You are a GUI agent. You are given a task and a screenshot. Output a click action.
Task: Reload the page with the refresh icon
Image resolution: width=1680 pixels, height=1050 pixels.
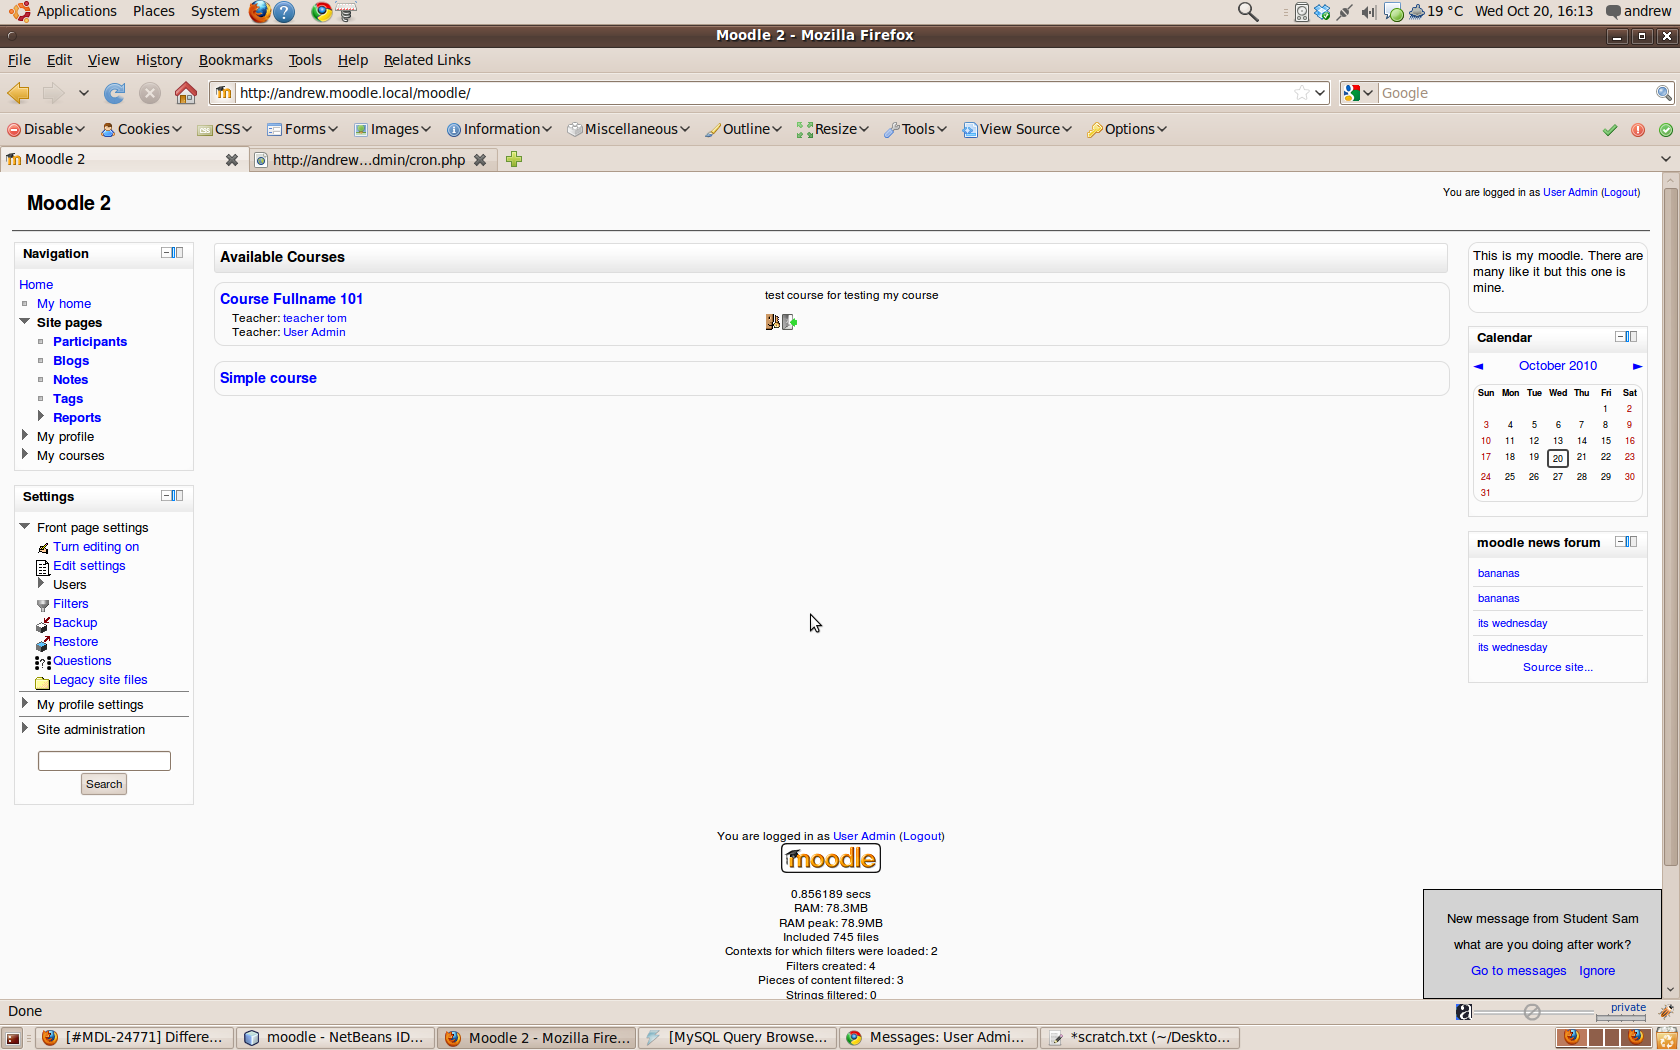click(x=115, y=93)
